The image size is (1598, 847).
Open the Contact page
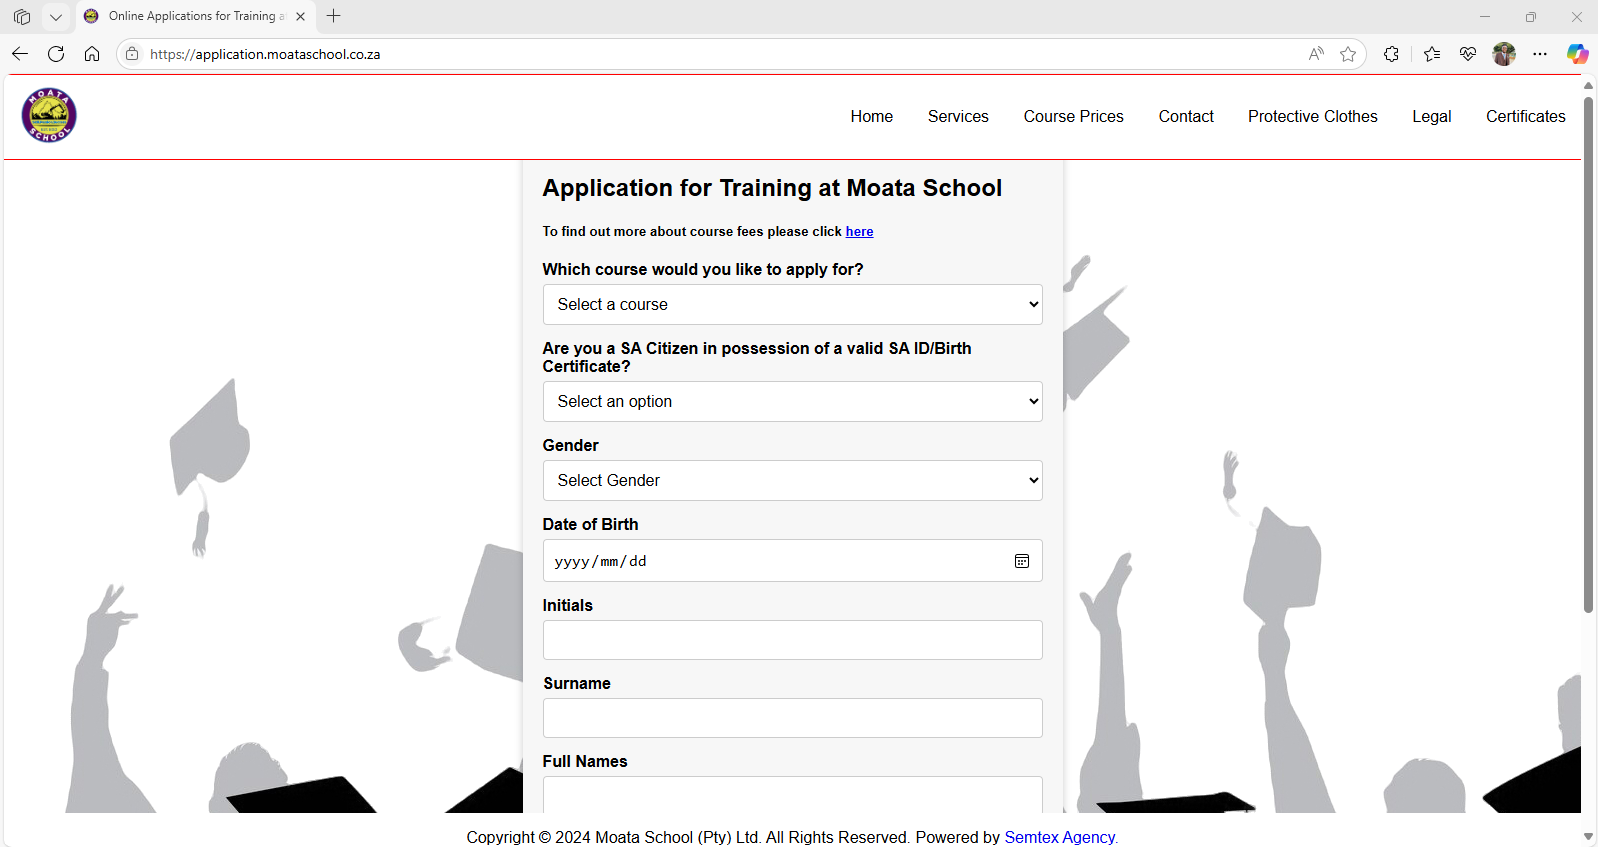pyautogui.click(x=1186, y=116)
